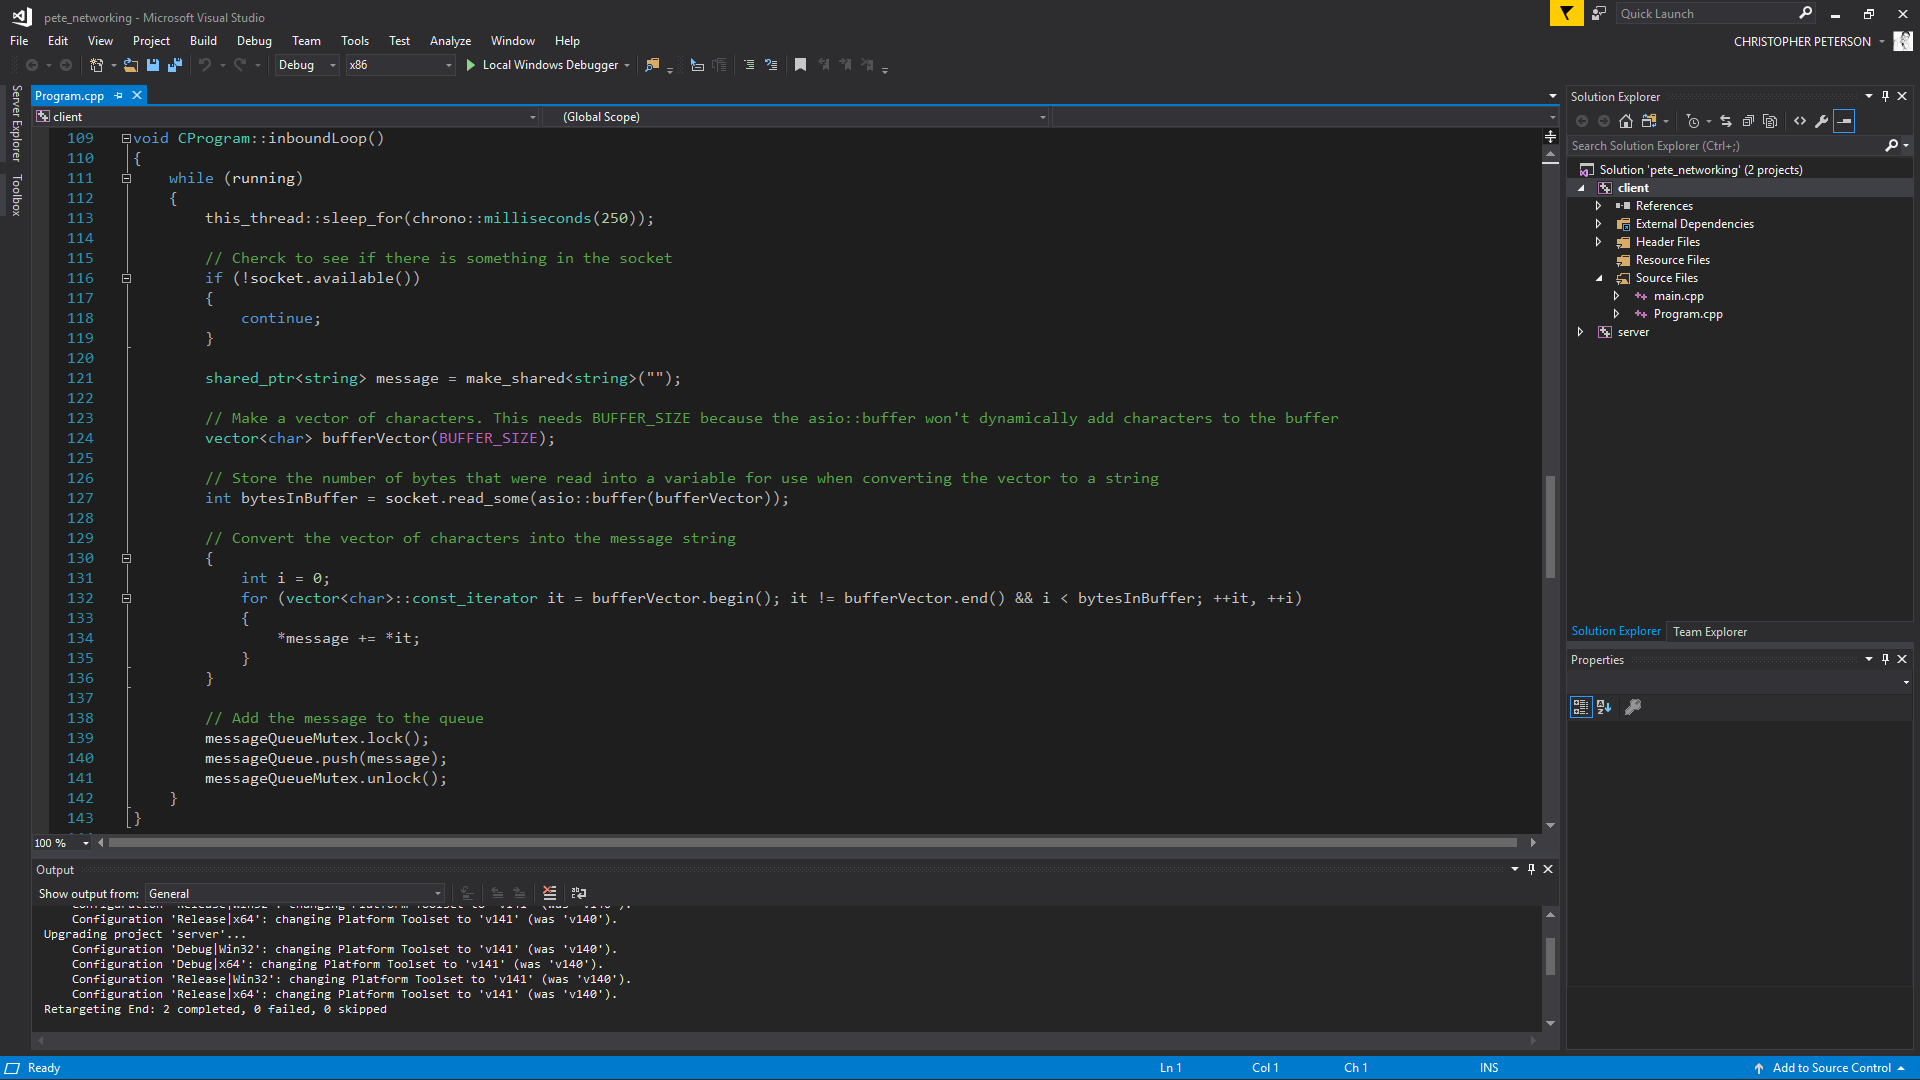Screen dimensions: 1920x1080
Task: Click the Open File folder icon
Action: 131,65
